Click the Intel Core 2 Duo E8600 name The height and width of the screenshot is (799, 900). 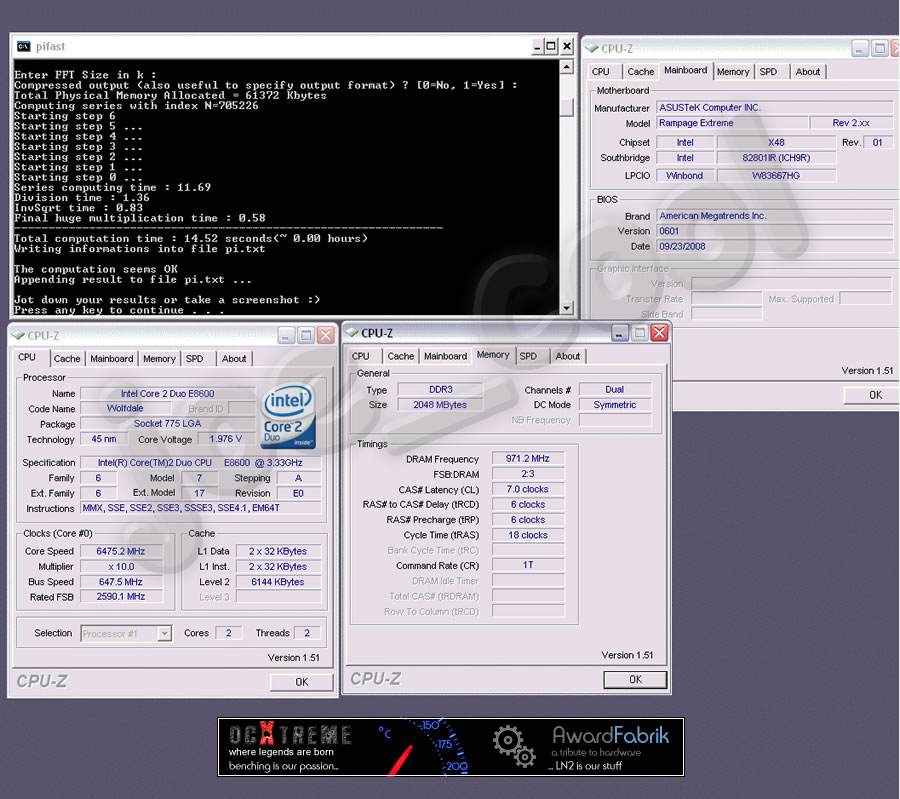coord(168,394)
